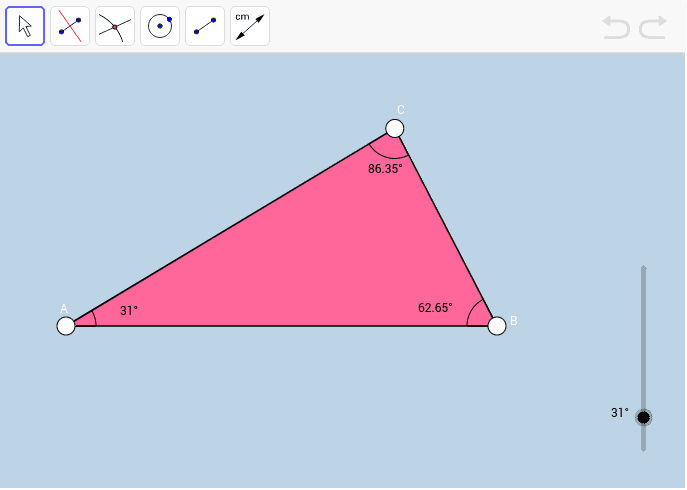This screenshot has height=490, width=687.
Task: Select the Segment tool
Action: point(205,26)
